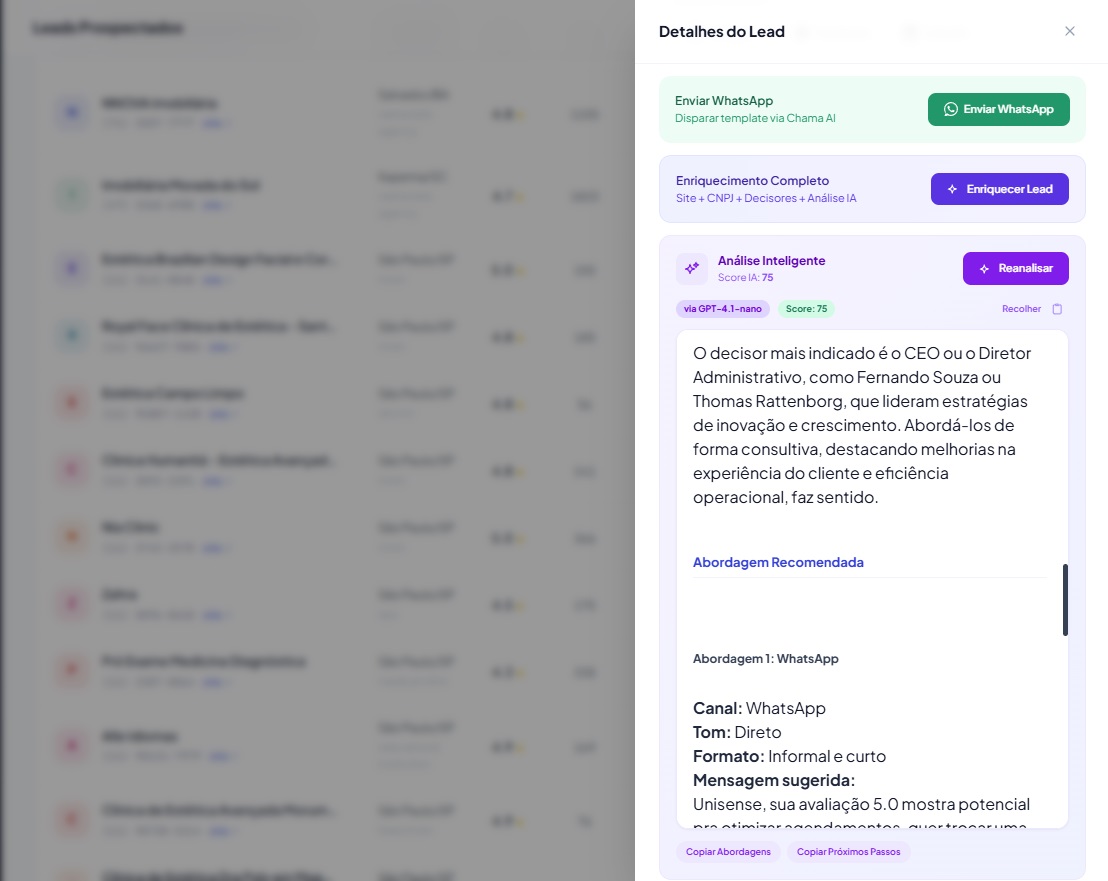1108x881 pixels.
Task: Click the green Score: 75 badge
Action: pos(807,309)
